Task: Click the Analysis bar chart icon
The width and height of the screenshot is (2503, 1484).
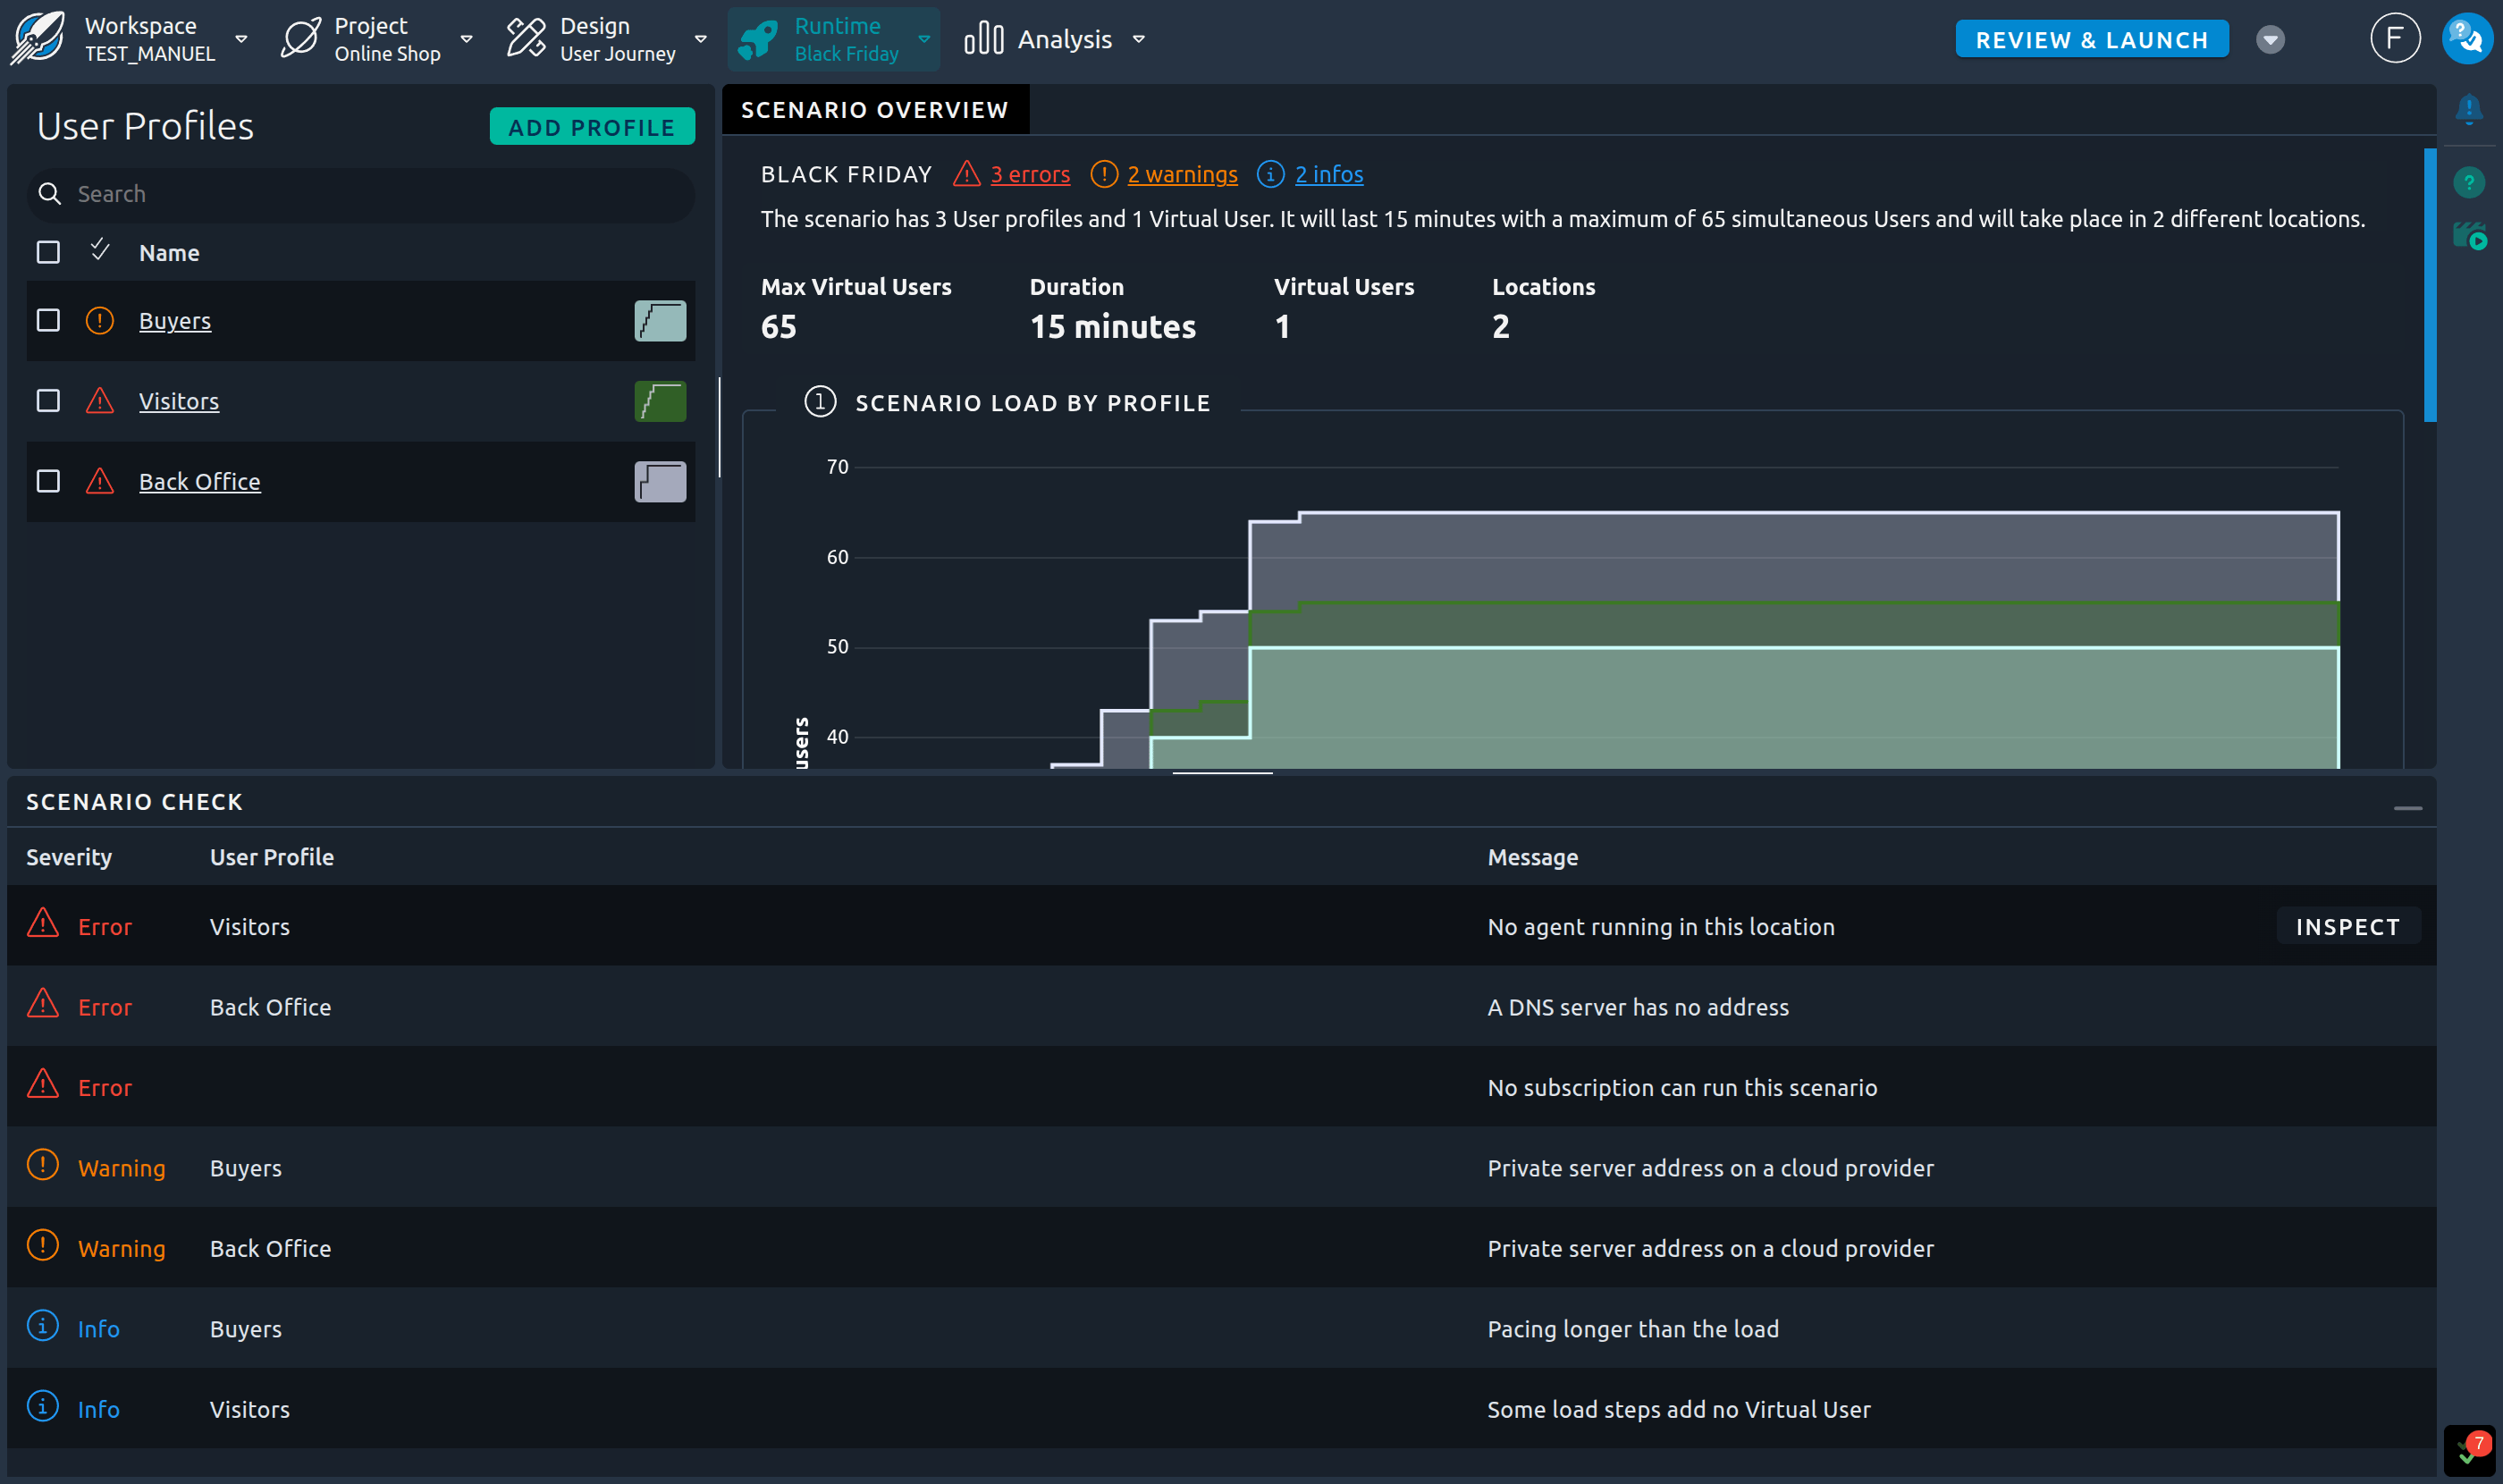Action: coord(983,39)
